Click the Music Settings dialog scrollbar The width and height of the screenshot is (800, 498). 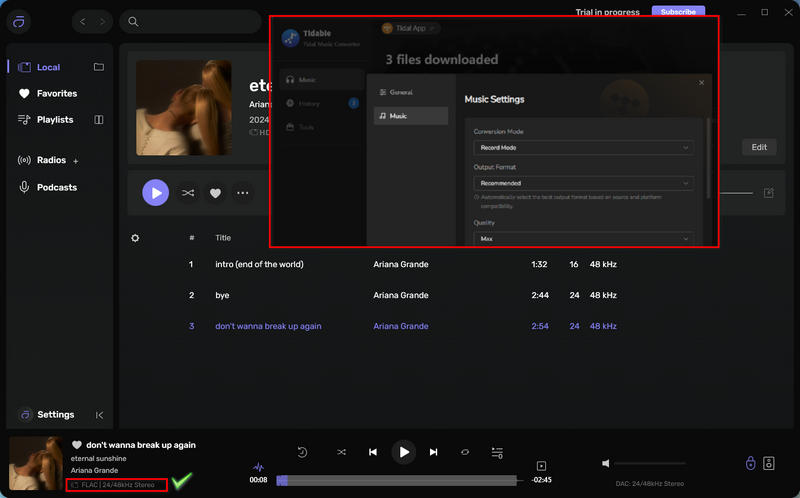pyautogui.click(x=708, y=158)
